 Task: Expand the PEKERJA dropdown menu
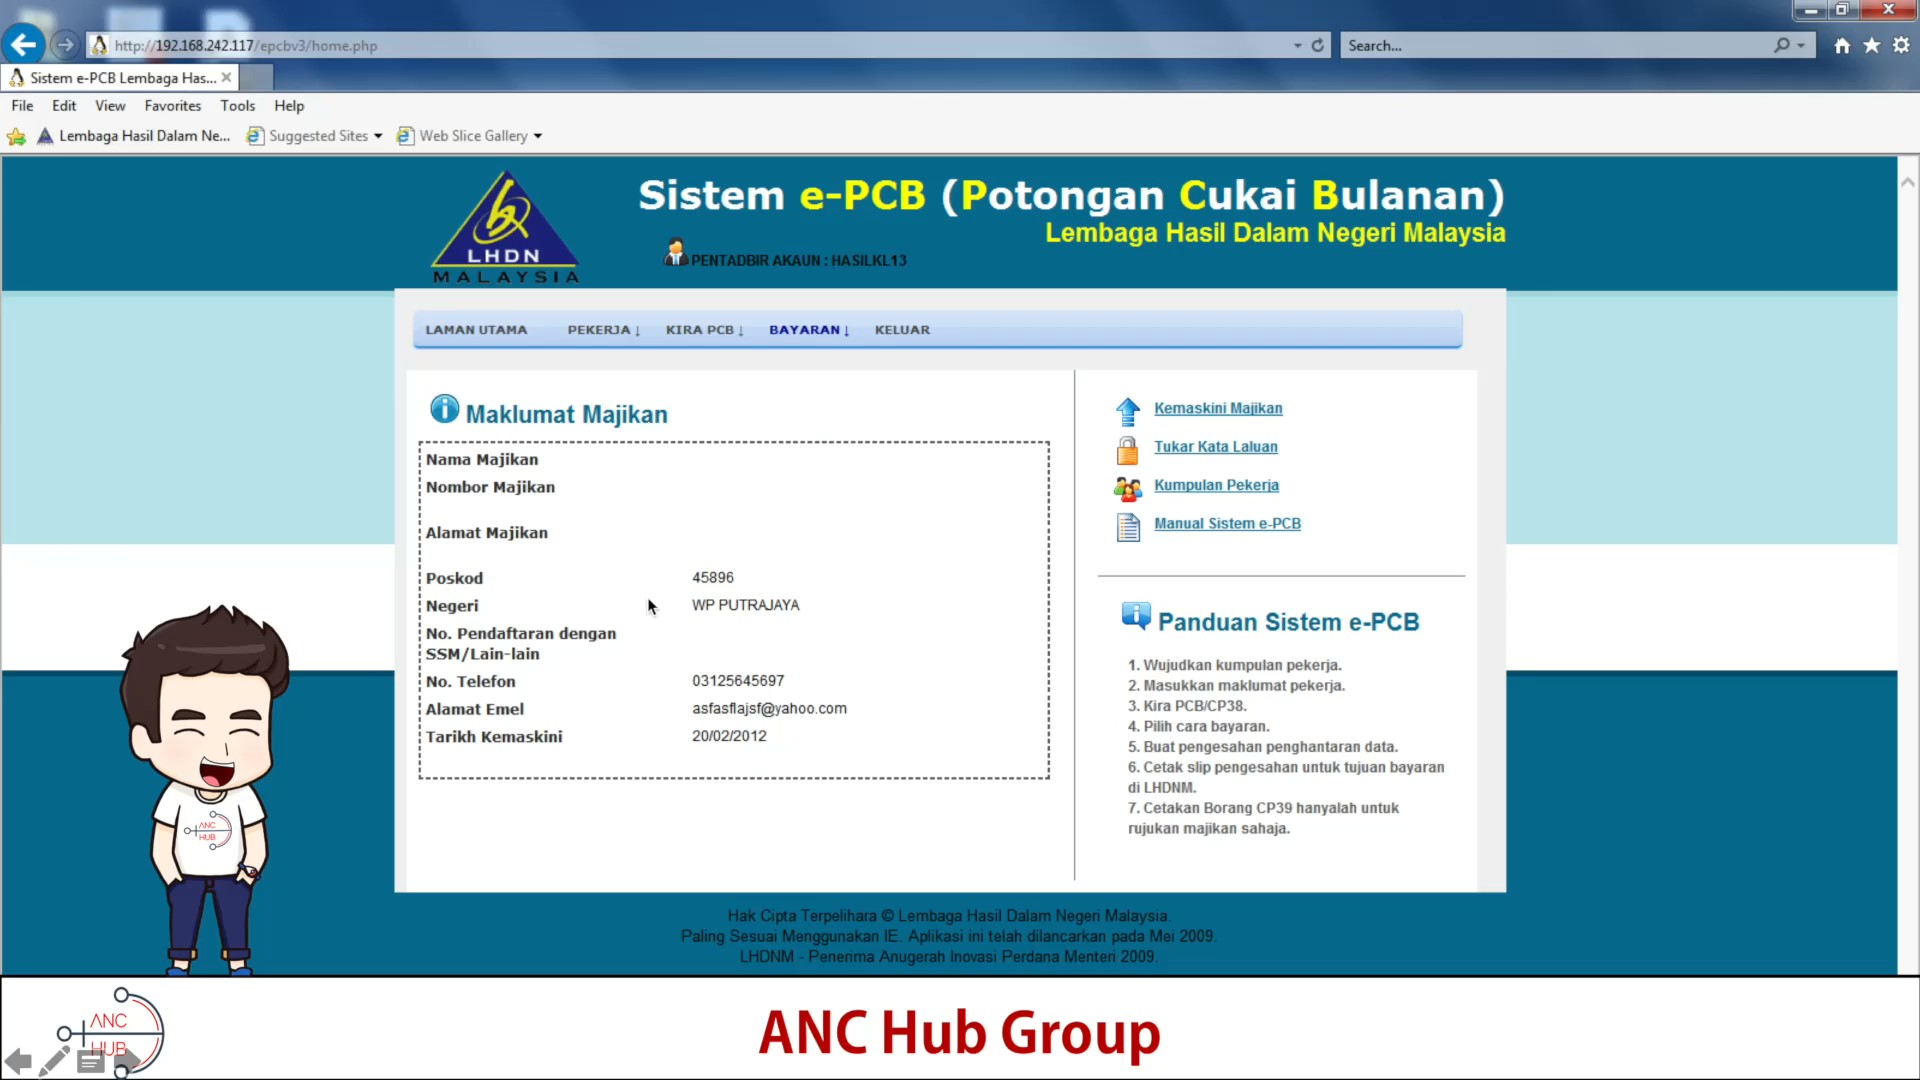click(603, 330)
